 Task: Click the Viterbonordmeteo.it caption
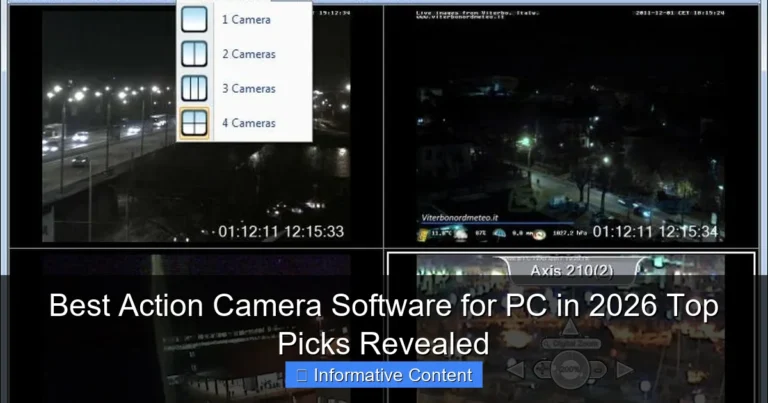pyautogui.click(x=459, y=218)
